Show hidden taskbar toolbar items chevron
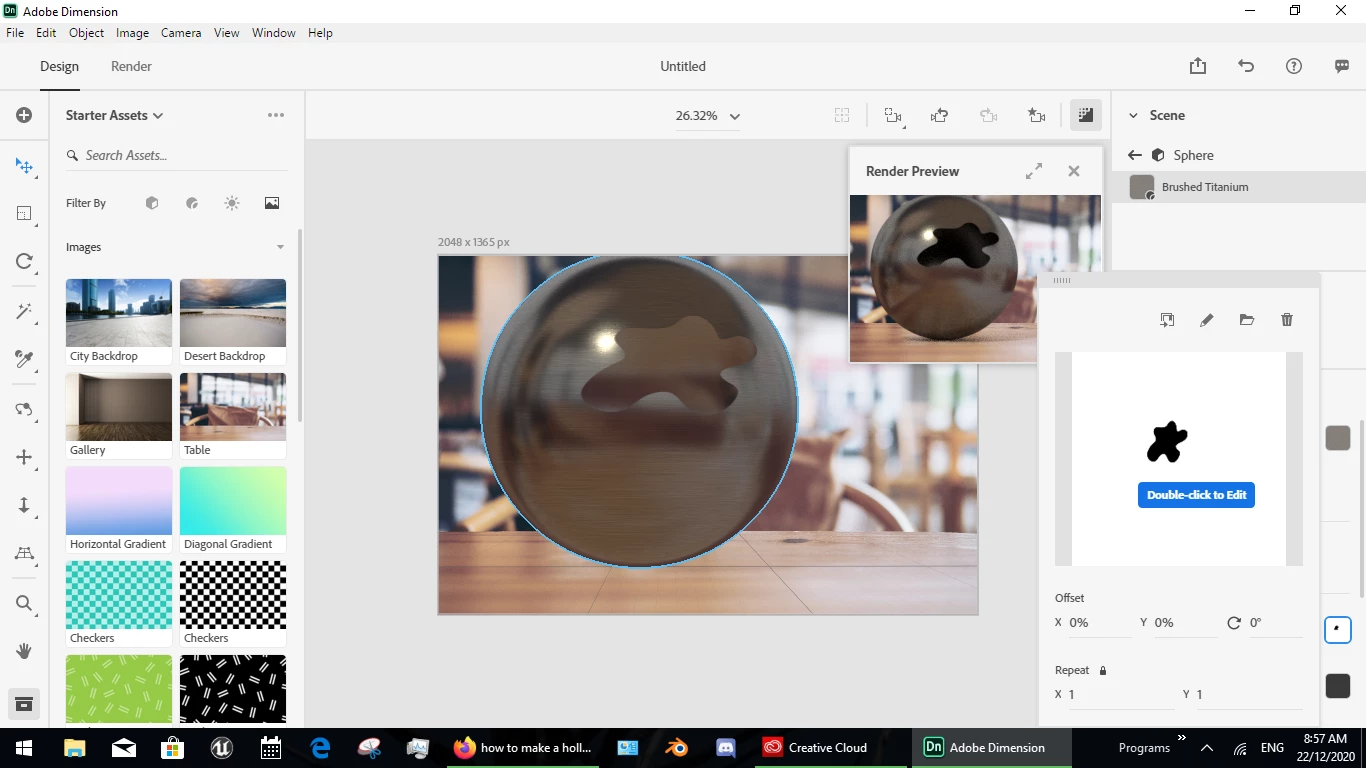The image size is (1366, 768). coord(1181,739)
